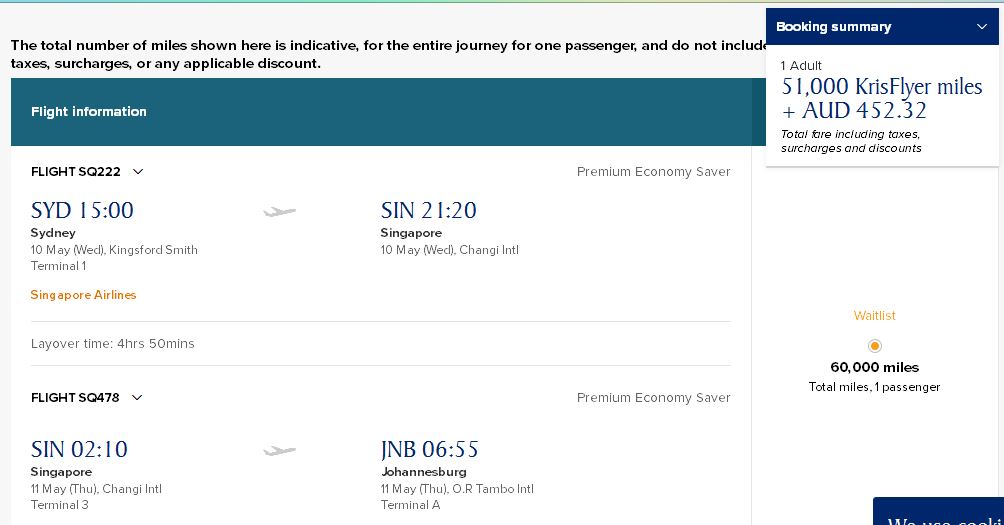Expand the FLIGHT SQ222 details chevron
Image resolution: width=1004 pixels, height=525 pixels.
[x=138, y=172]
